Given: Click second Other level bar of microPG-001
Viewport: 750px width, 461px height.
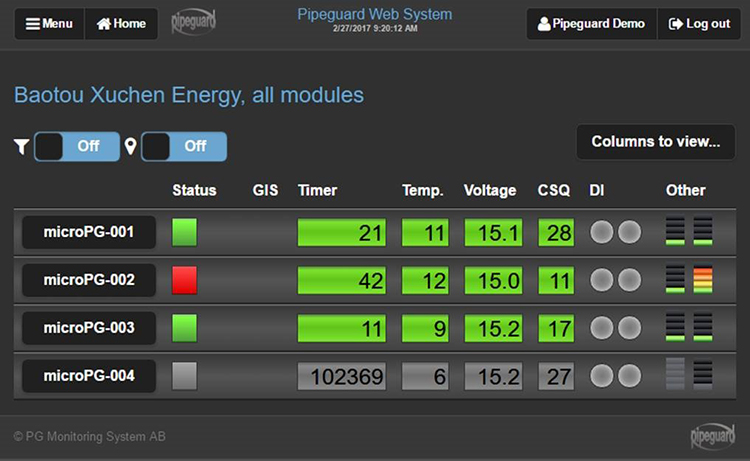Looking at the screenshot, I should click(x=703, y=231).
